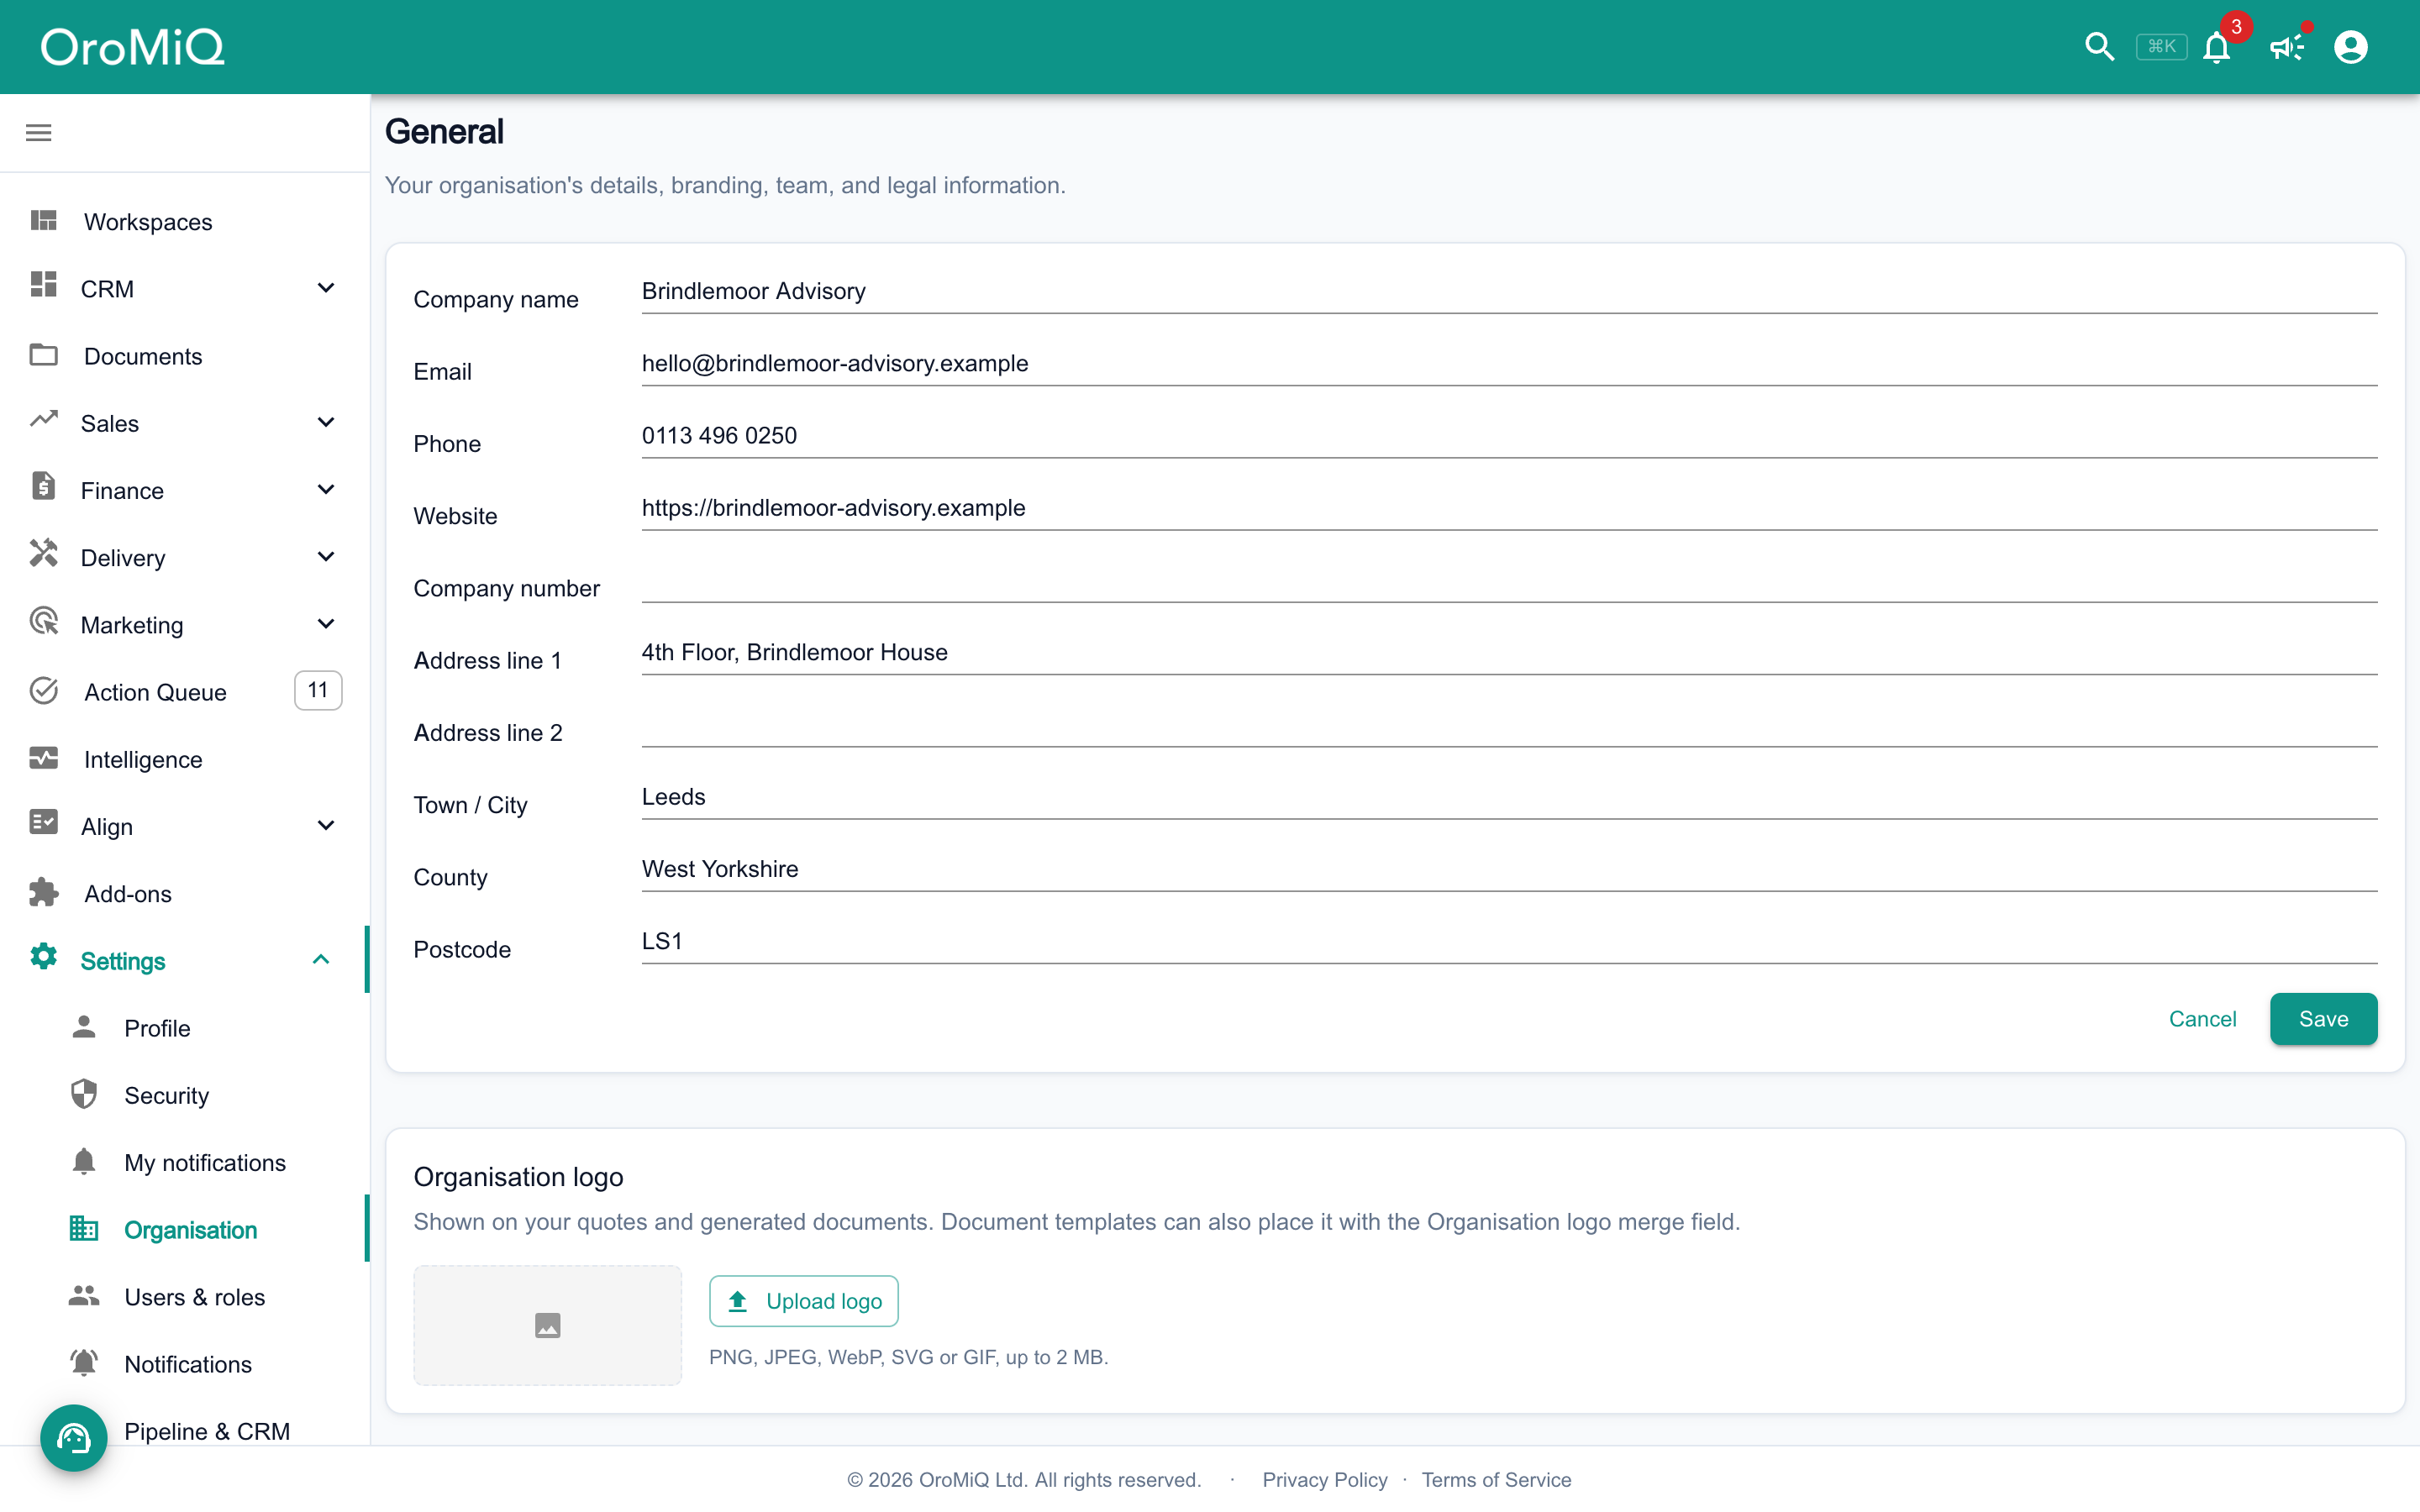The width and height of the screenshot is (2420, 1512).
Task: Click the ⌘K shortcut badge
Action: point(2161,47)
